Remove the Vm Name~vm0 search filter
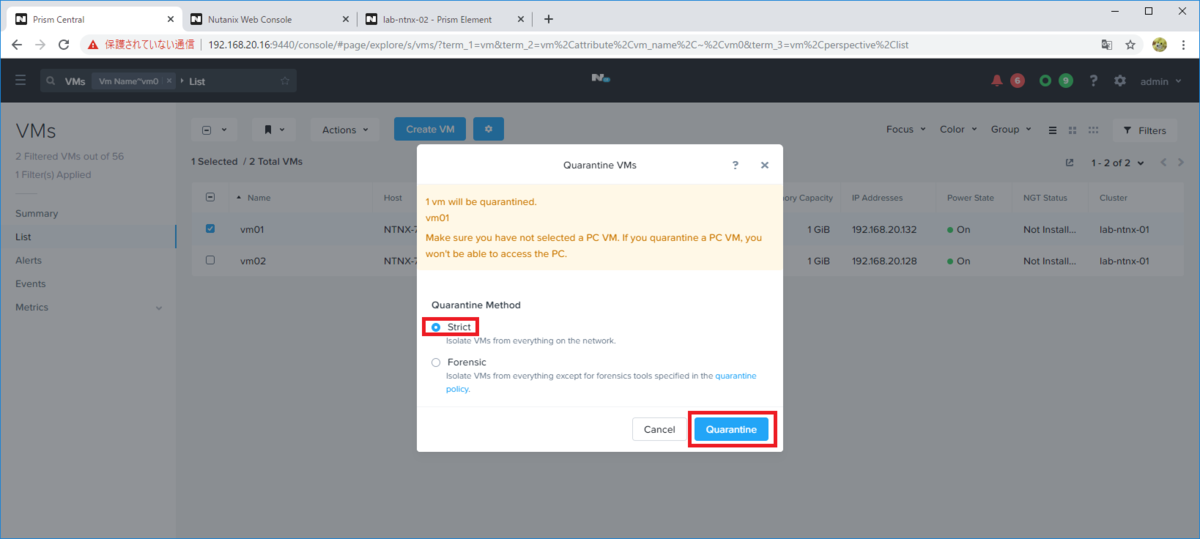The image size is (1200, 539). [169, 81]
